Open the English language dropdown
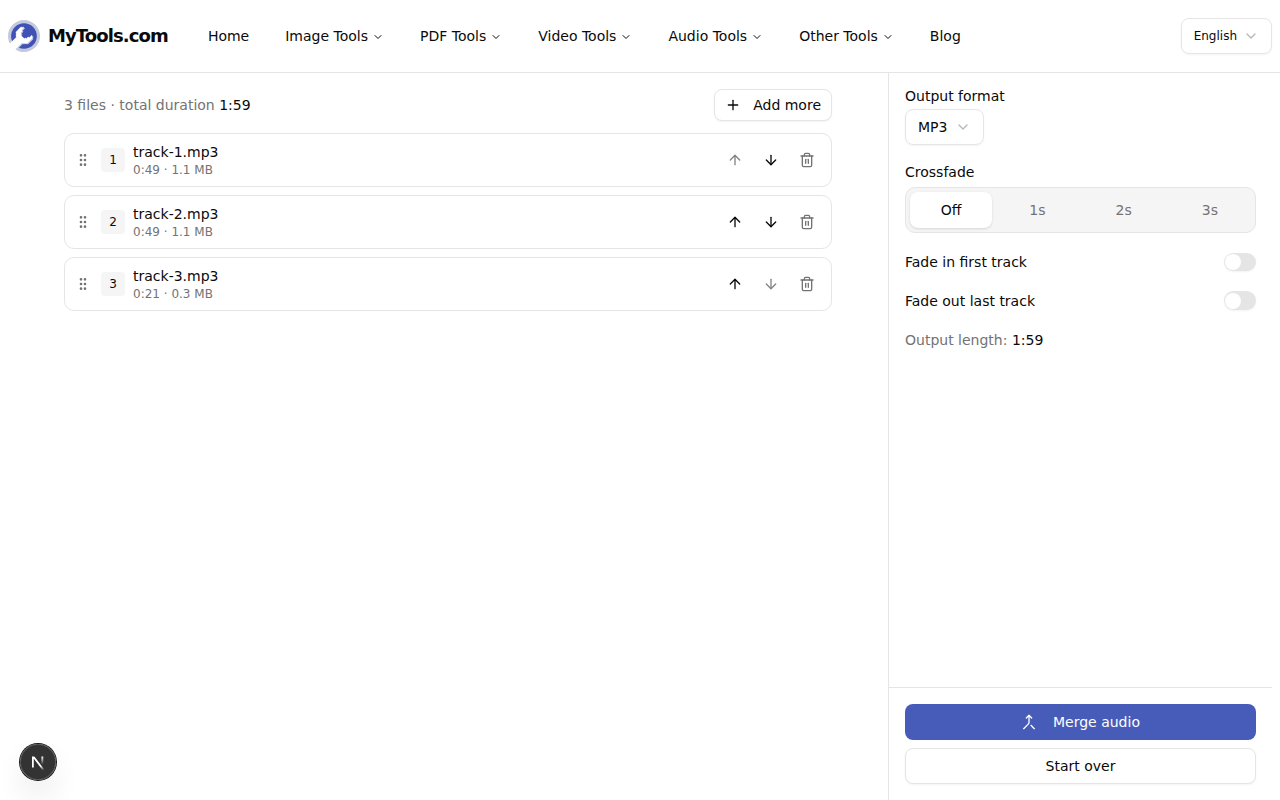1280x800 pixels. click(x=1225, y=36)
